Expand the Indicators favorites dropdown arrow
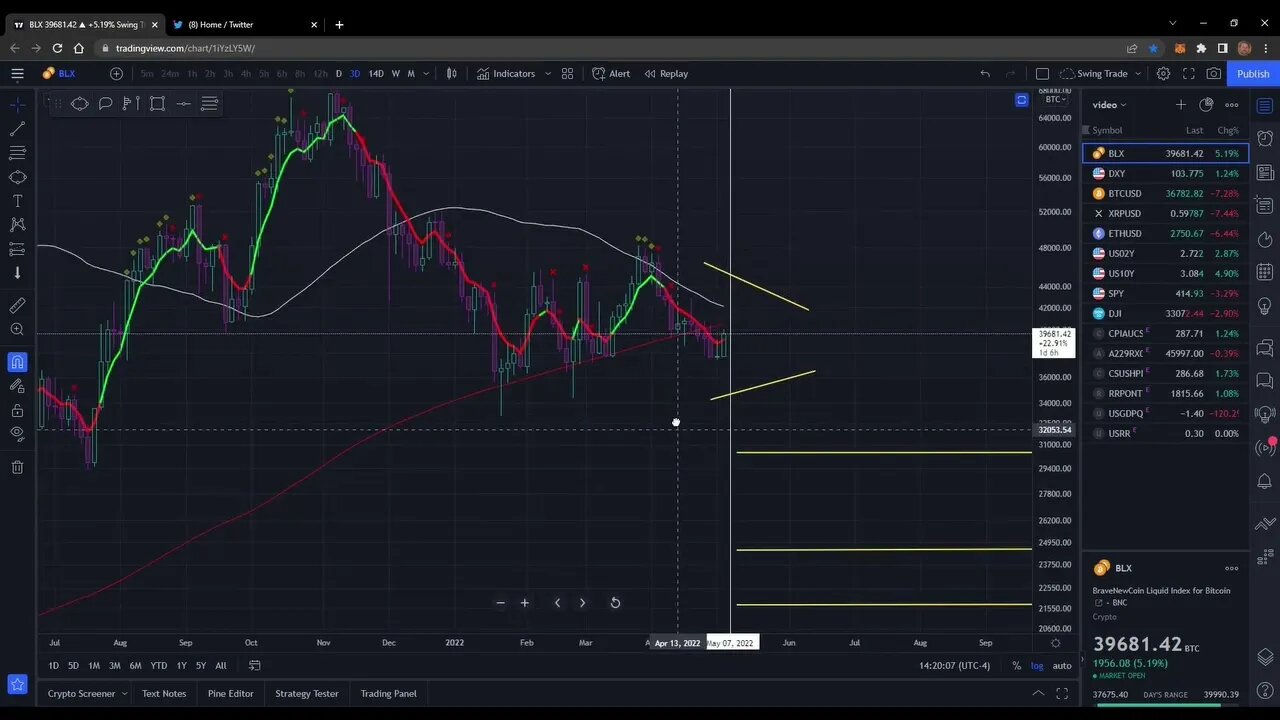Screen dimensions: 1280x720 (x=547, y=73)
